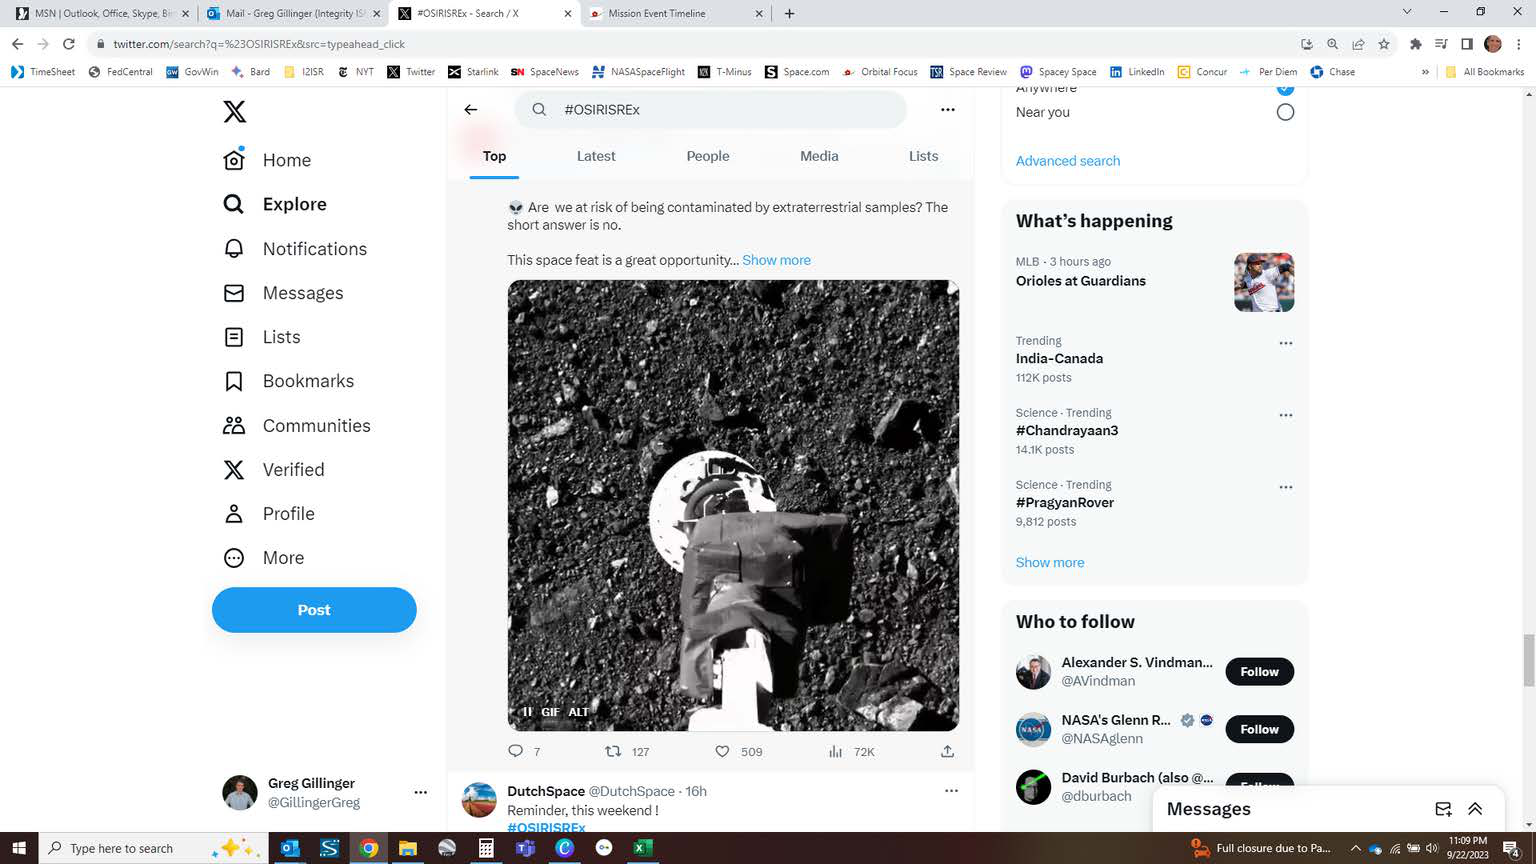Open more options for #PragyanRover trend
The height and width of the screenshot is (864, 1536).
point(1286,487)
